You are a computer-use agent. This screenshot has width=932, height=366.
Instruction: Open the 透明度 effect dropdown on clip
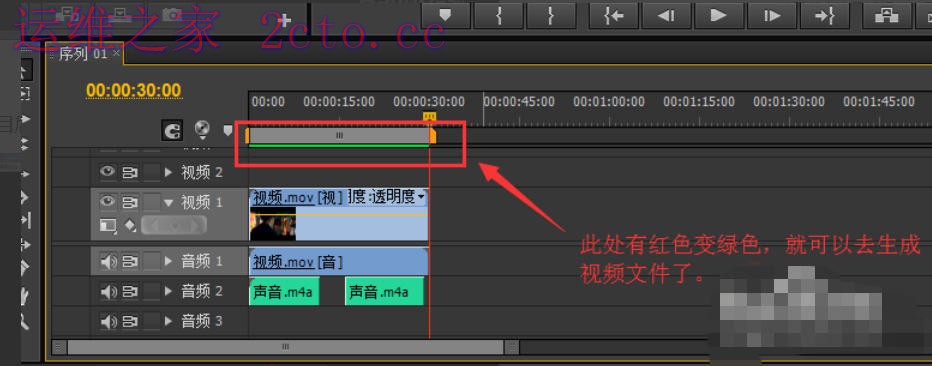[x=421, y=197]
